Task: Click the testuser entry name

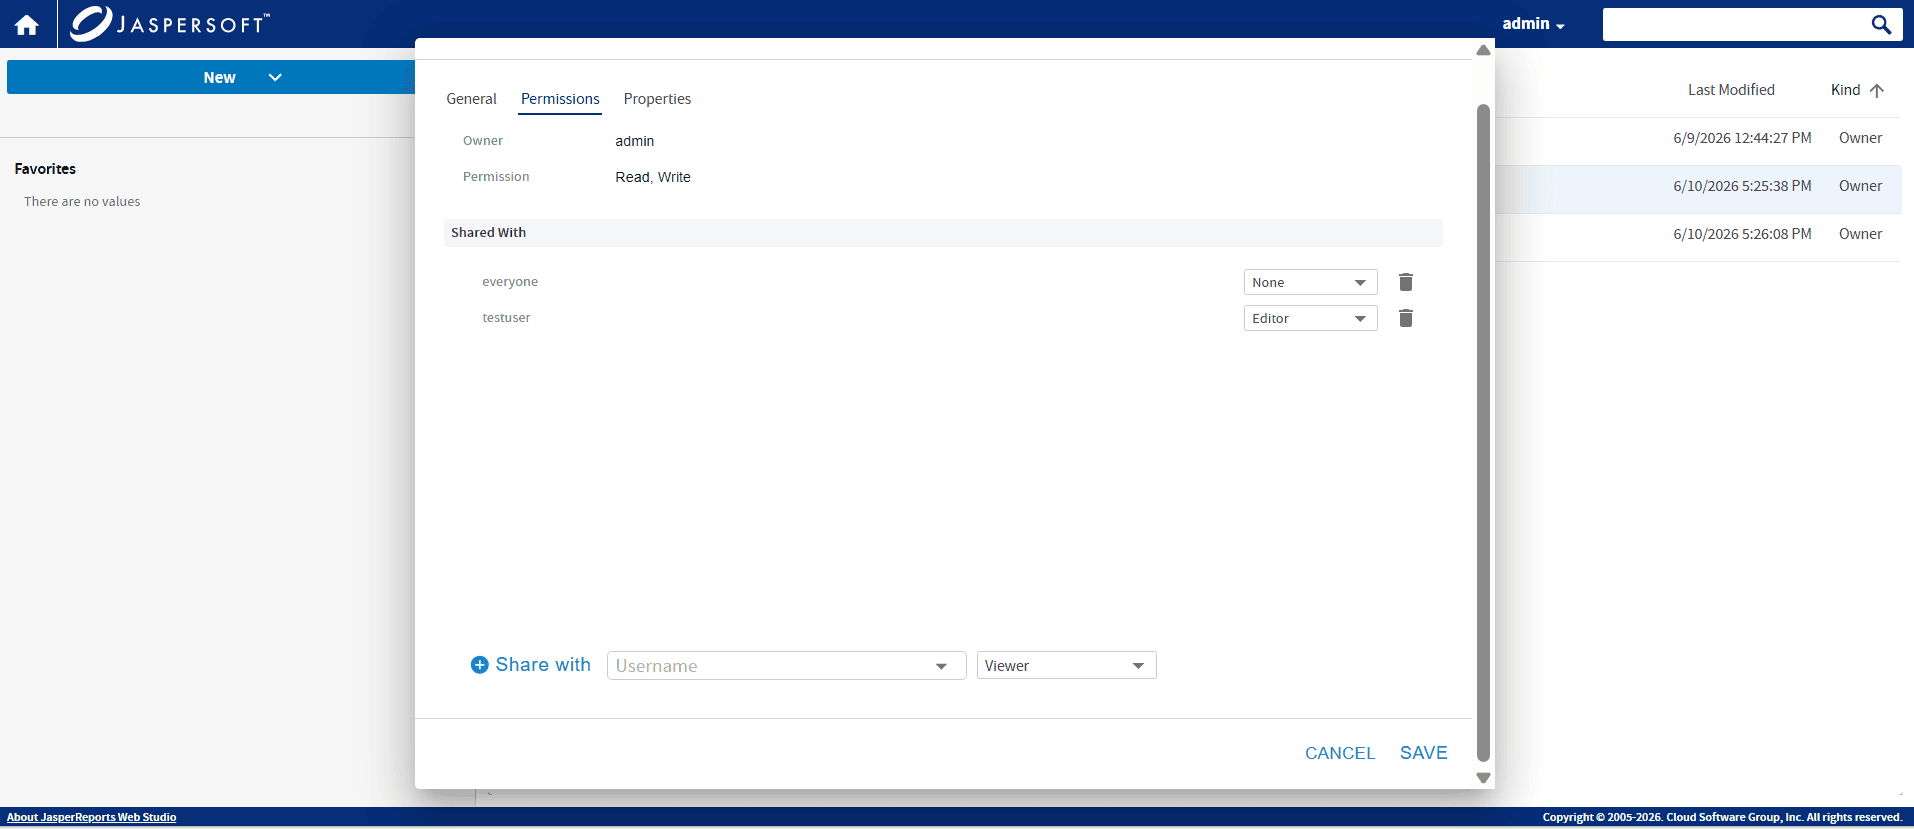Action: click(506, 318)
